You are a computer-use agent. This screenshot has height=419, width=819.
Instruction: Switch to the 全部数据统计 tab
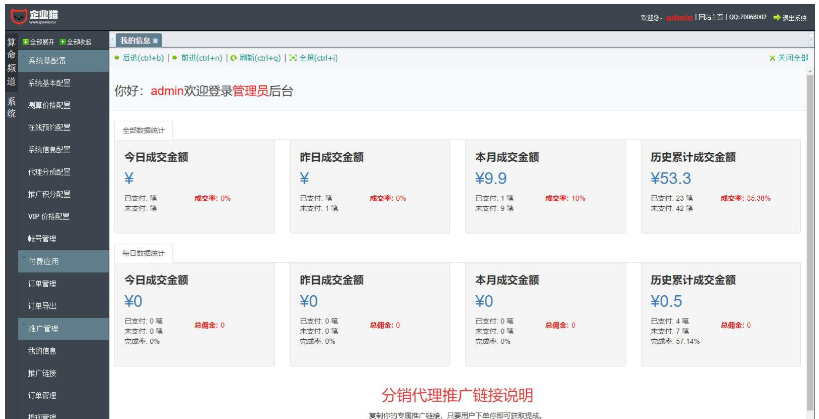click(x=144, y=130)
